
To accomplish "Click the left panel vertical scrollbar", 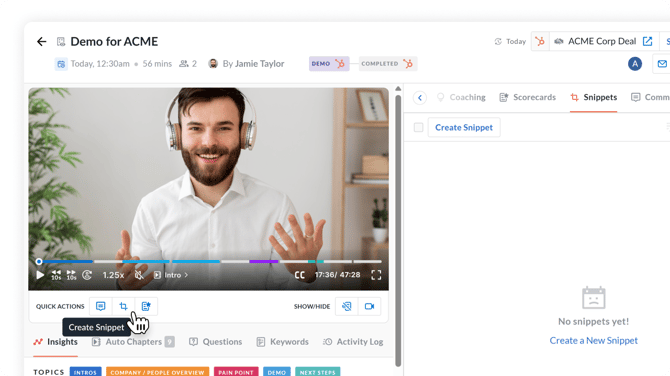I will 398,231.
